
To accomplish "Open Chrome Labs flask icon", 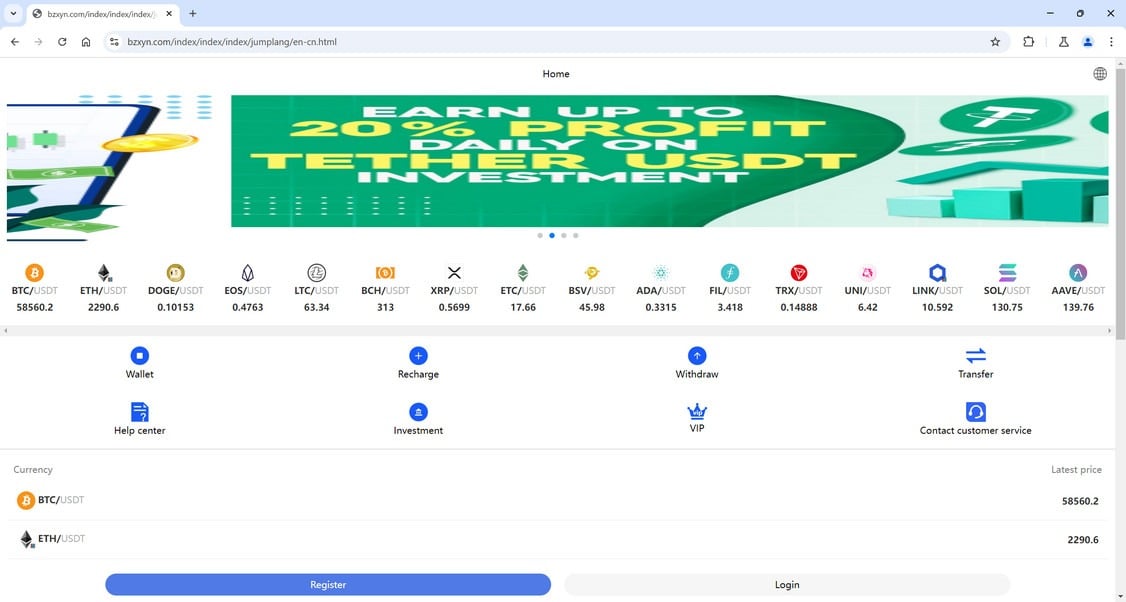I will 1064,42.
